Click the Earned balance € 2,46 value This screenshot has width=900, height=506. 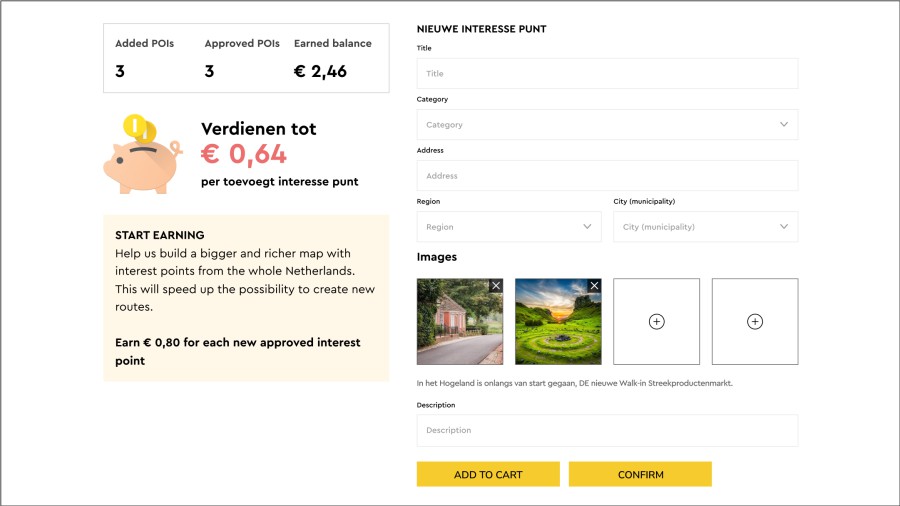point(320,71)
